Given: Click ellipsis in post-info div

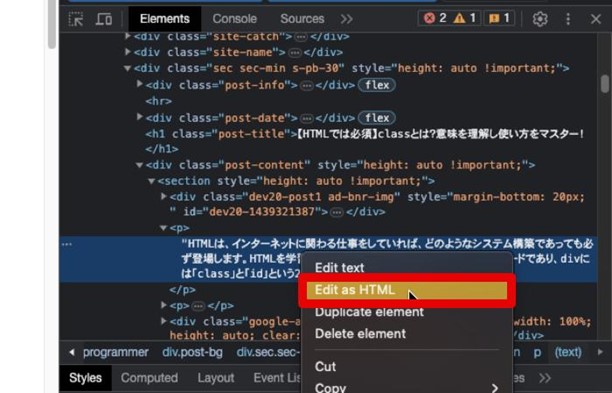Looking at the screenshot, I should [307, 85].
